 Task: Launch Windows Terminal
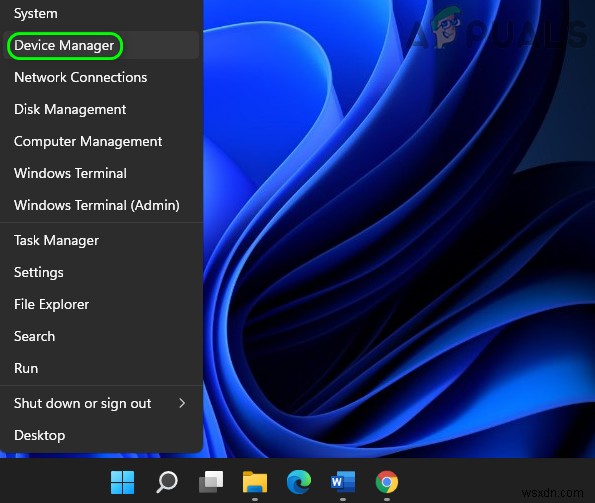coord(101,173)
